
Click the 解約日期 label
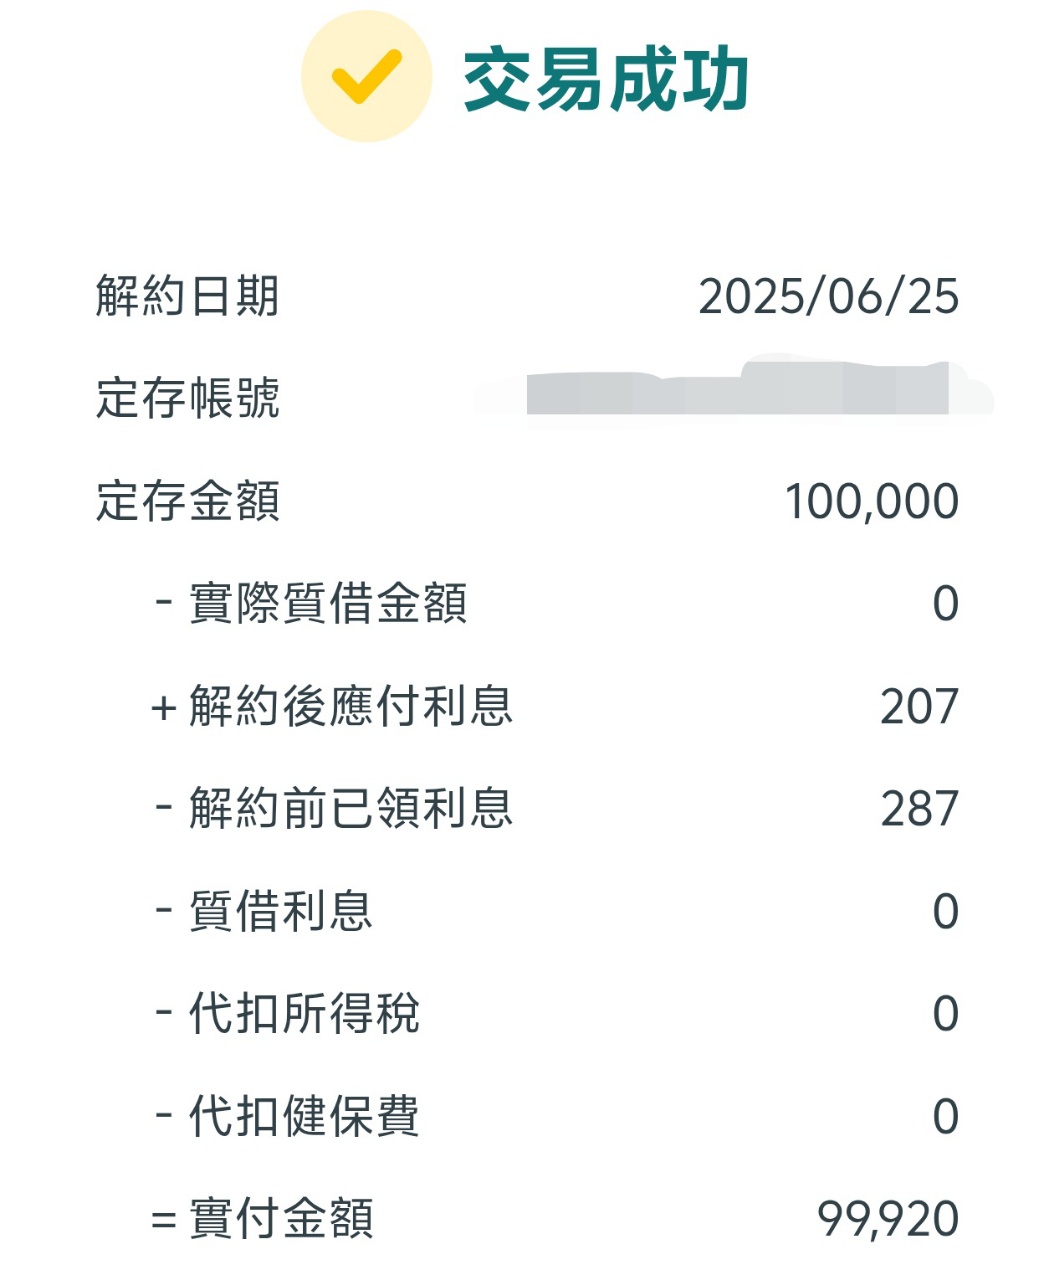pos(187,296)
